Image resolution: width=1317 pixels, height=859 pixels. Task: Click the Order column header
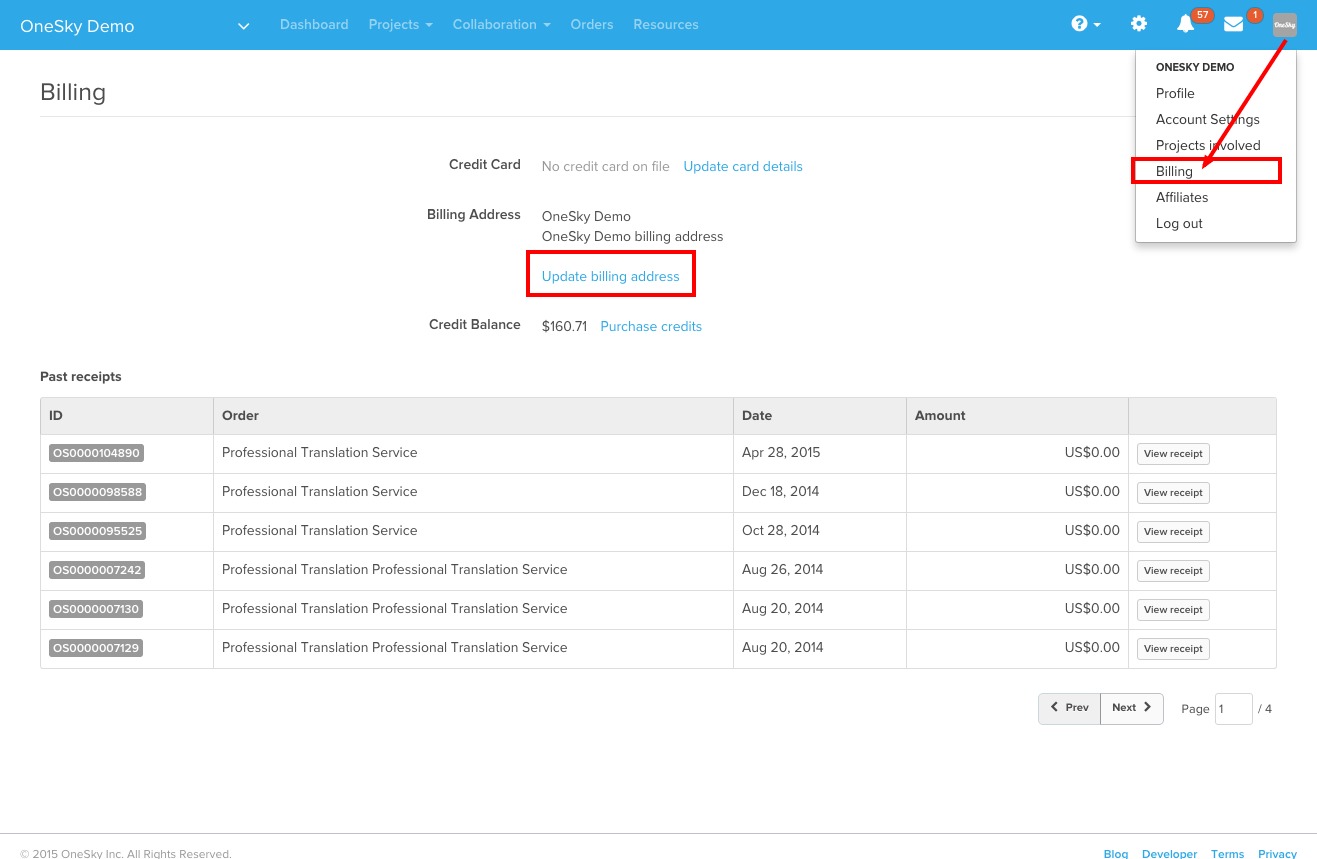pyautogui.click(x=473, y=416)
